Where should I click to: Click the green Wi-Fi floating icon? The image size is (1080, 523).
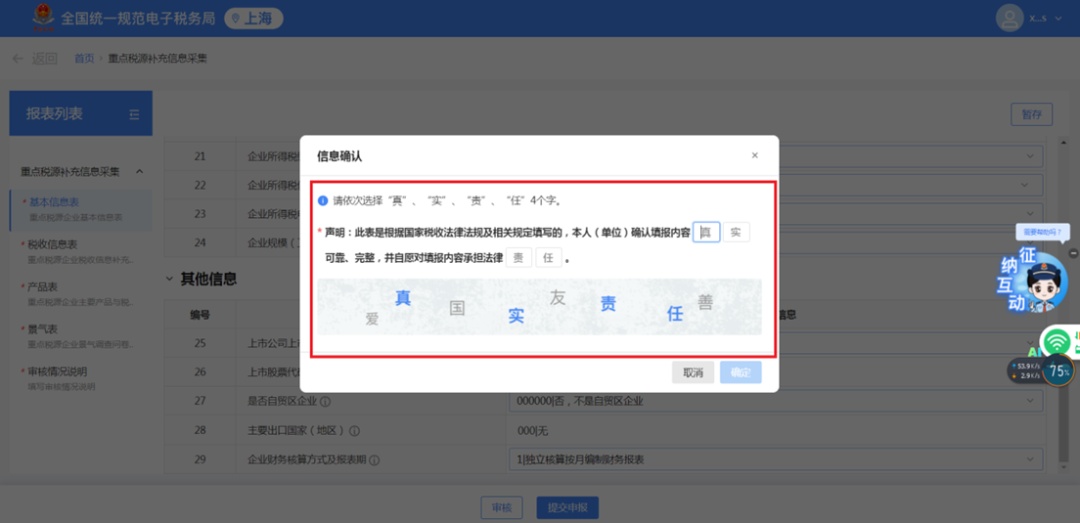(x=1058, y=341)
